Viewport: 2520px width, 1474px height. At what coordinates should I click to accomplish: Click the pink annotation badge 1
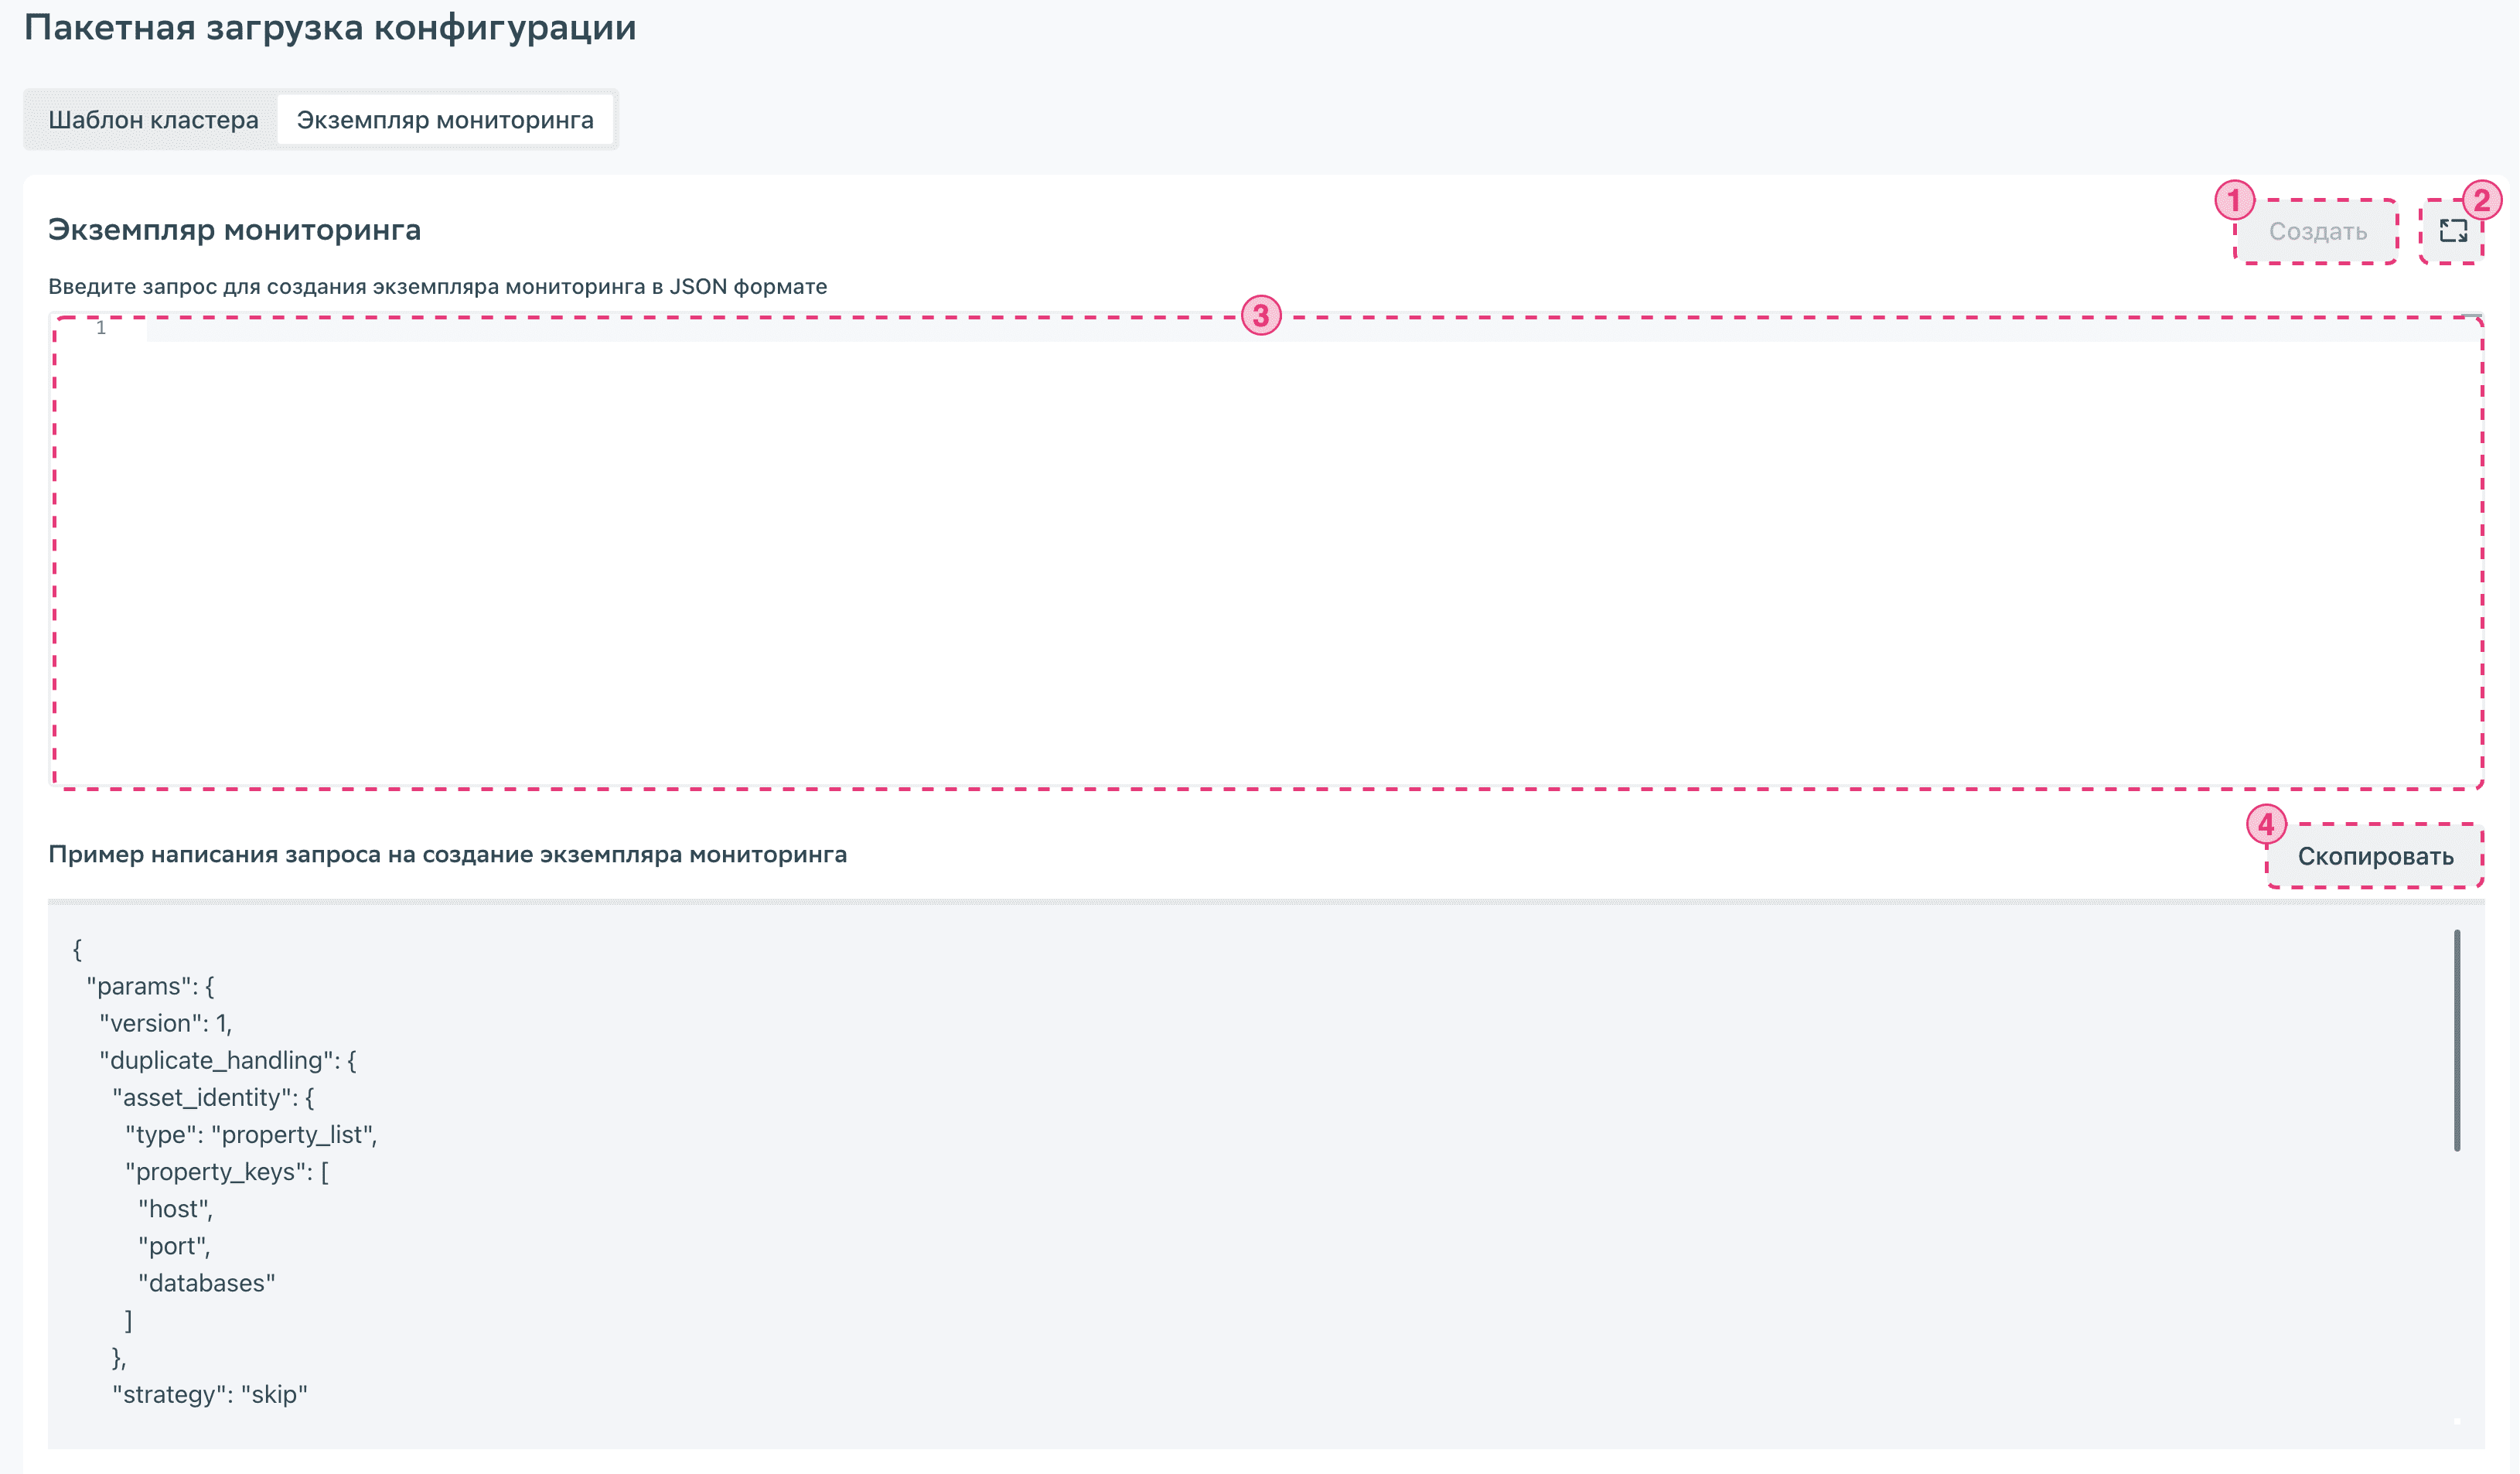(2234, 200)
